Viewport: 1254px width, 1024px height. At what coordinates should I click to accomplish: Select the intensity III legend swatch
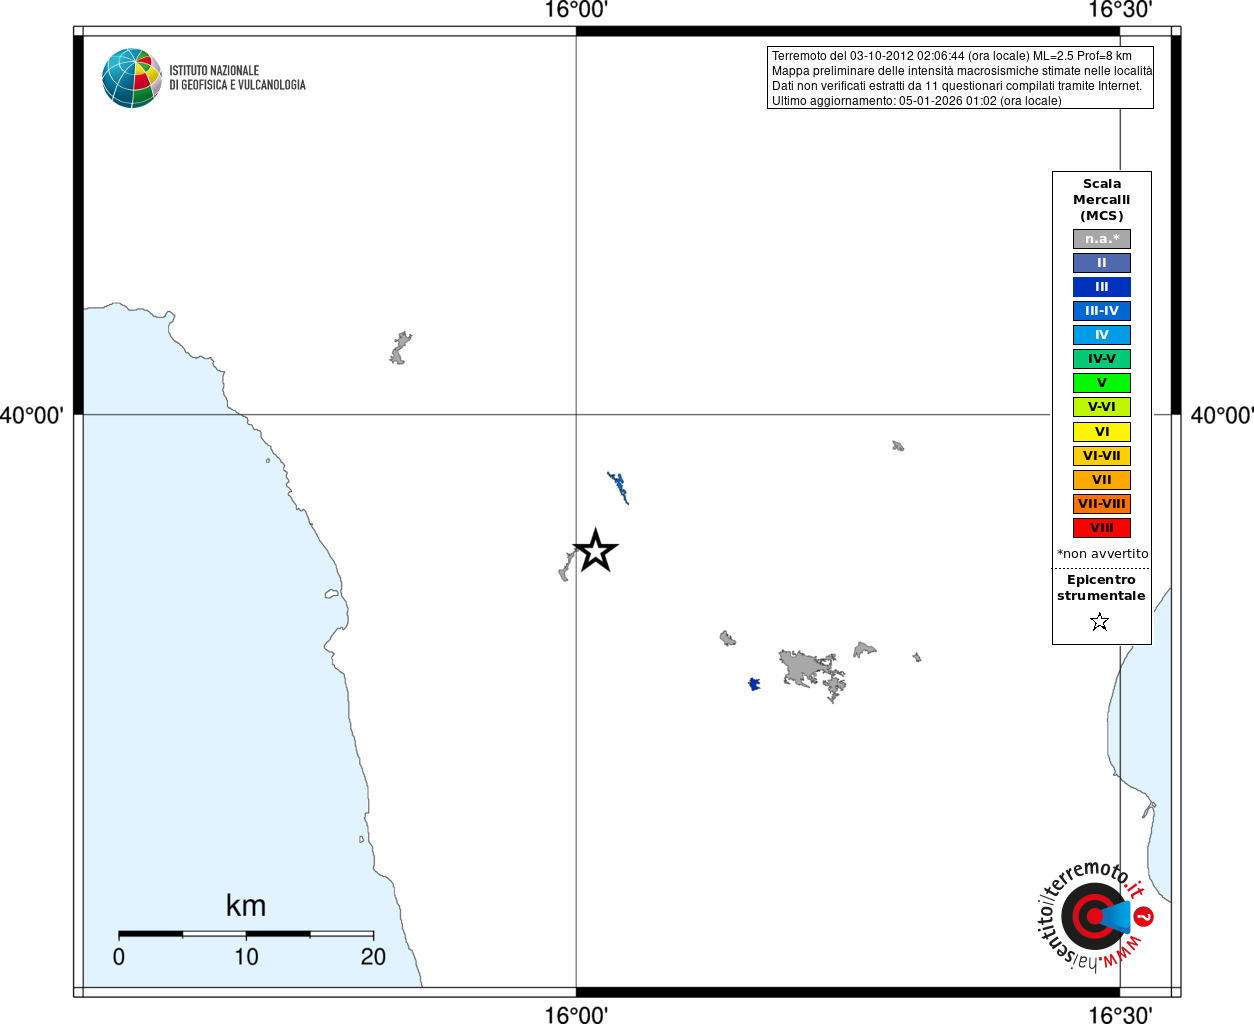(1102, 287)
